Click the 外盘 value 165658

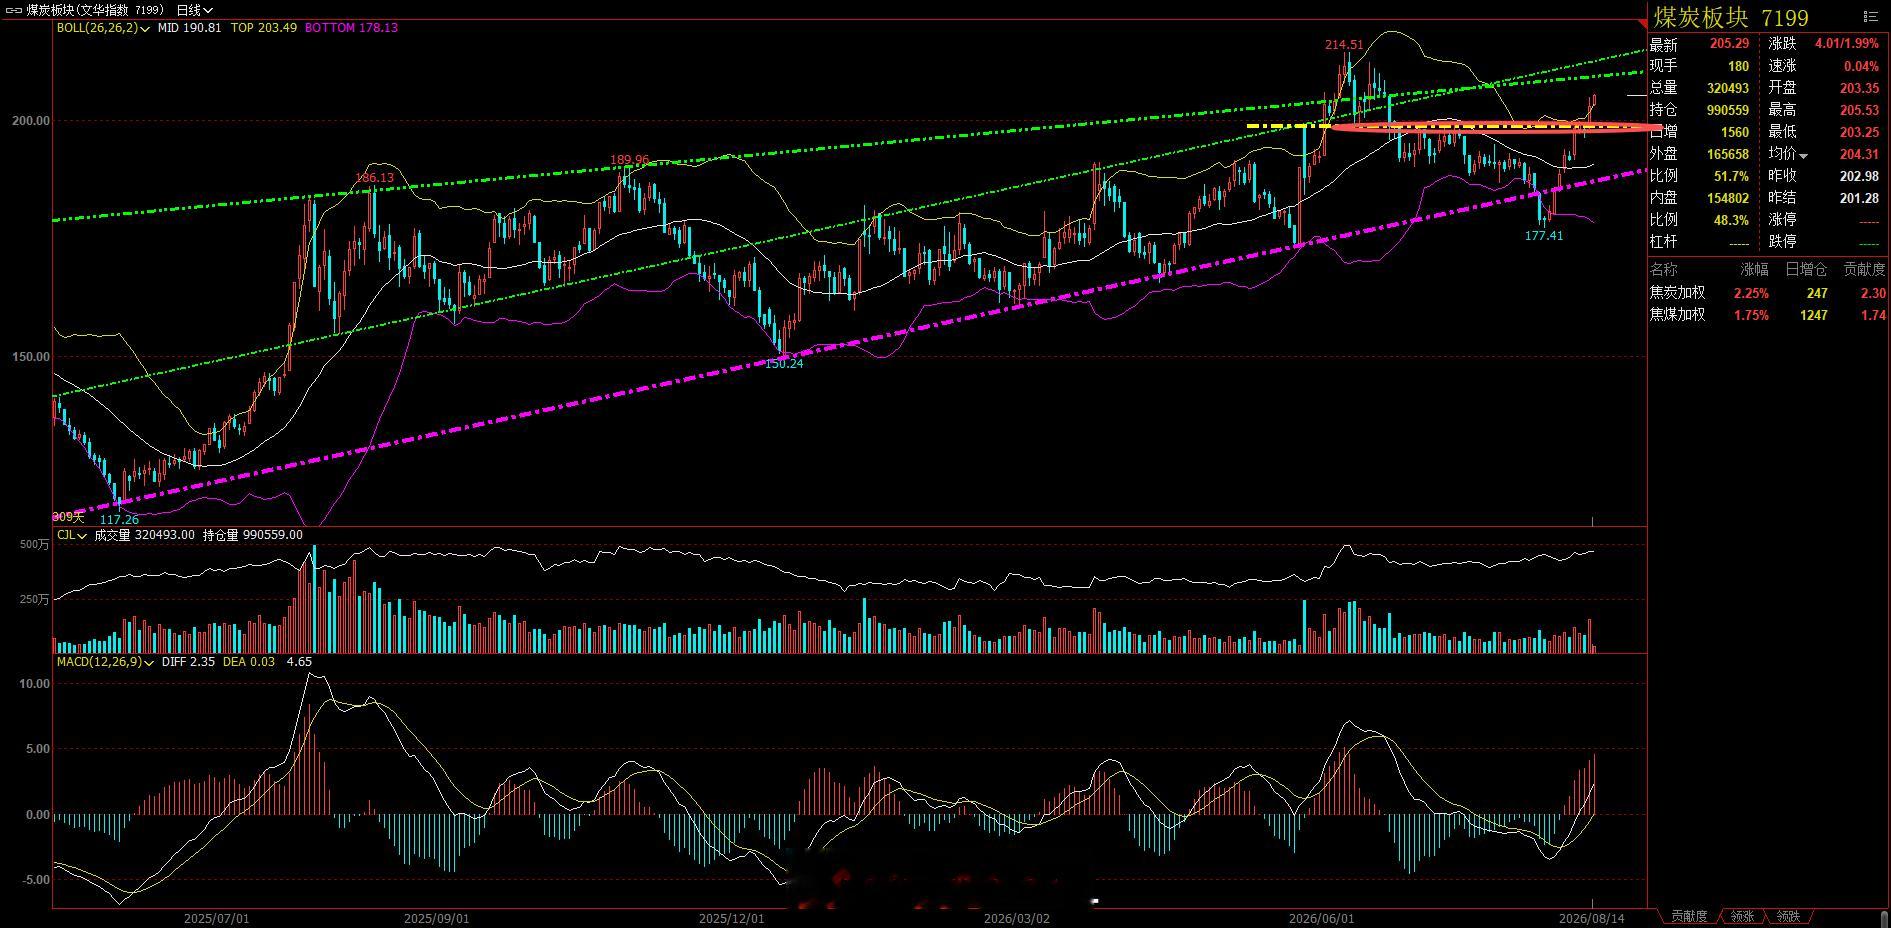click(1728, 154)
